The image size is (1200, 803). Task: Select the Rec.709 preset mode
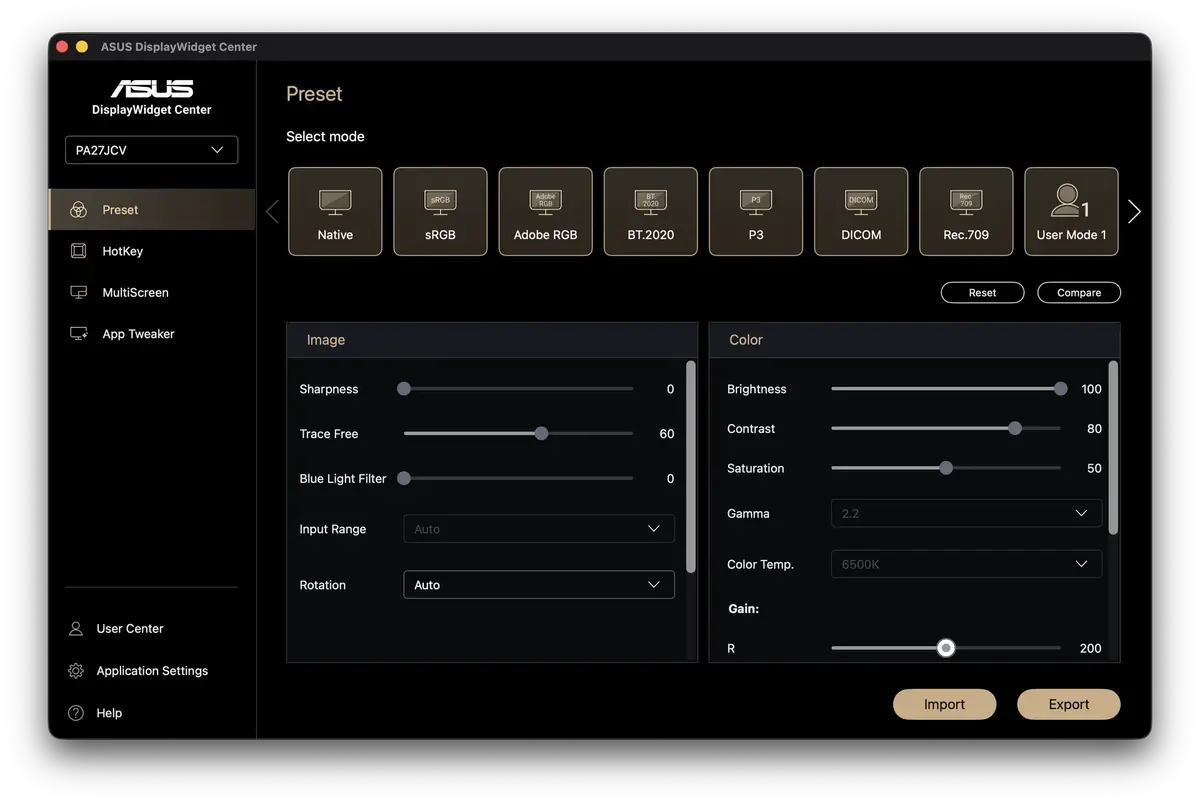pos(966,211)
